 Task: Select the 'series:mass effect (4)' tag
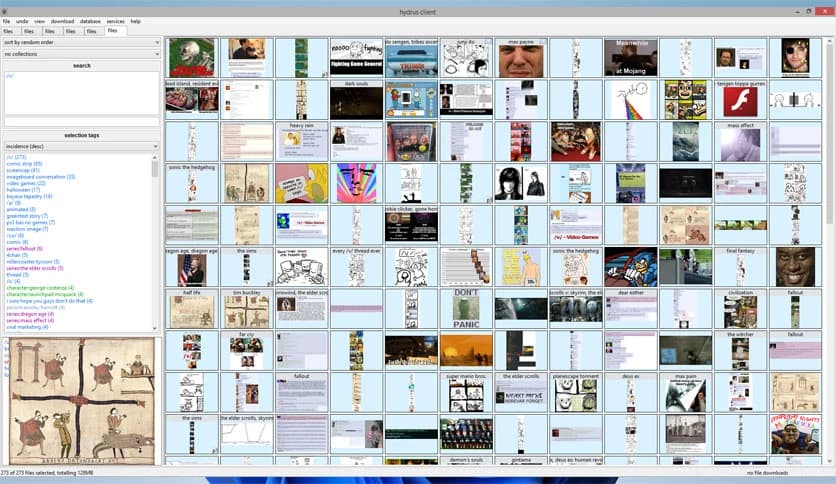click(30, 320)
